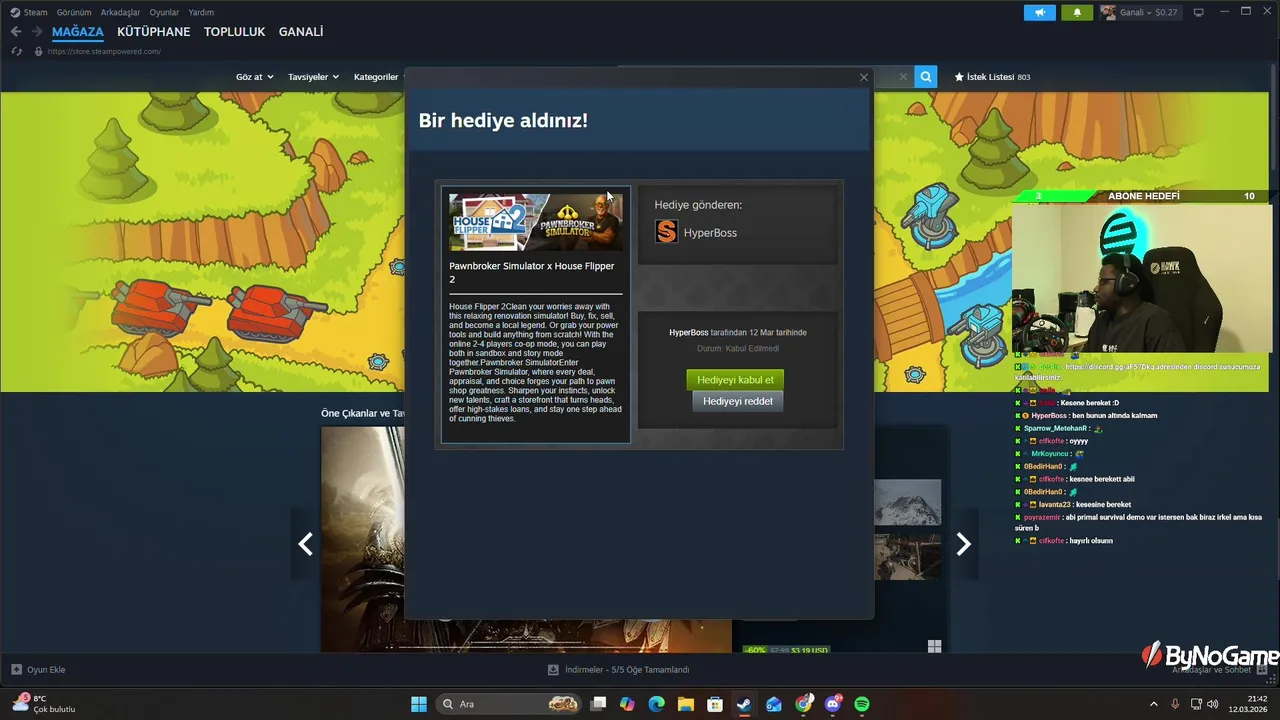Screen dimensions: 1280x720
Task: Click the House Flipper 2 bundle image
Action: point(535,222)
